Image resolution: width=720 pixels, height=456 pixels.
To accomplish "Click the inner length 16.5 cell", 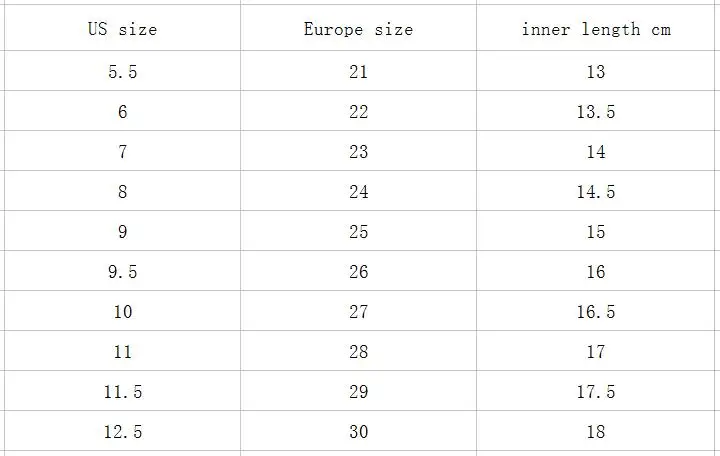I will click(x=596, y=311).
